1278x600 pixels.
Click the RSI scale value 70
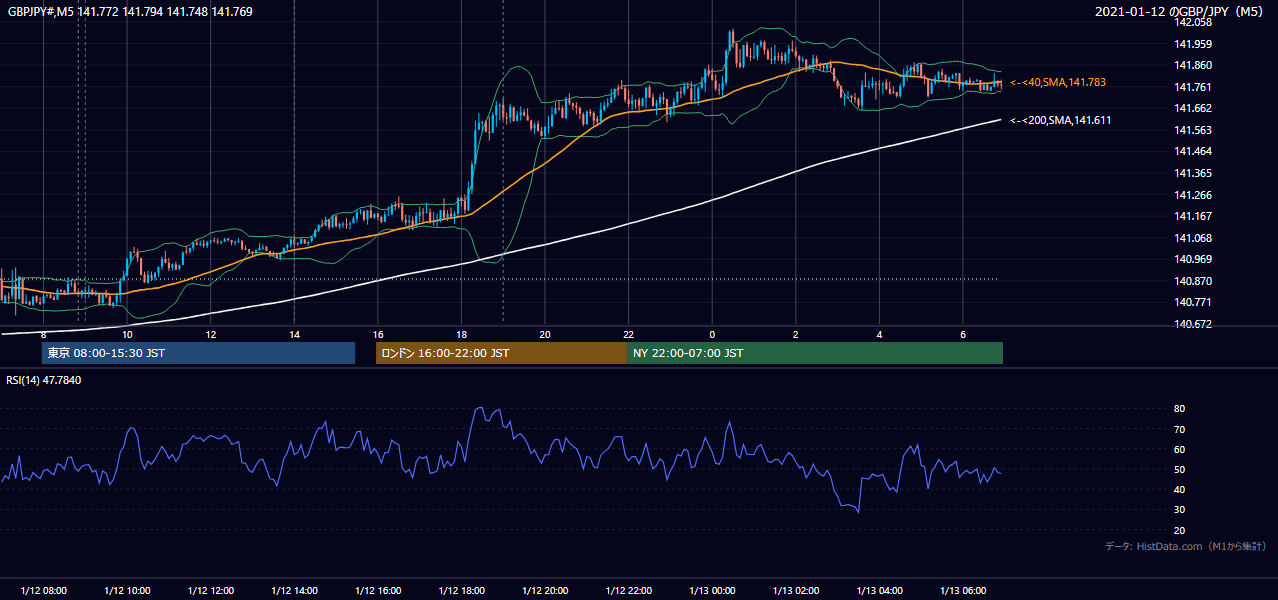1179,429
